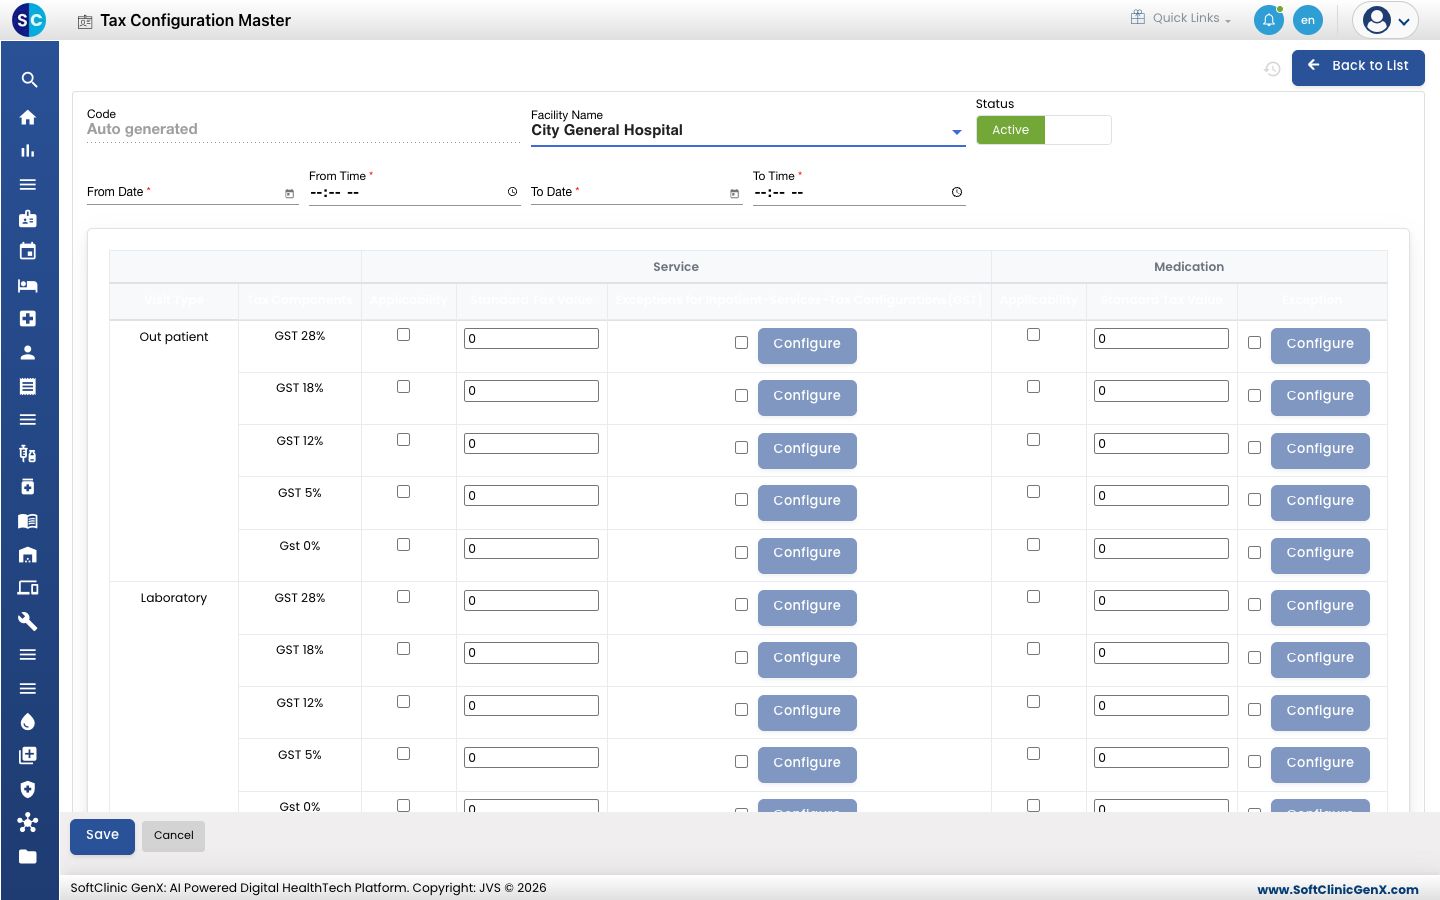
Task: Click the SC application logo
Action: (29, 19)
